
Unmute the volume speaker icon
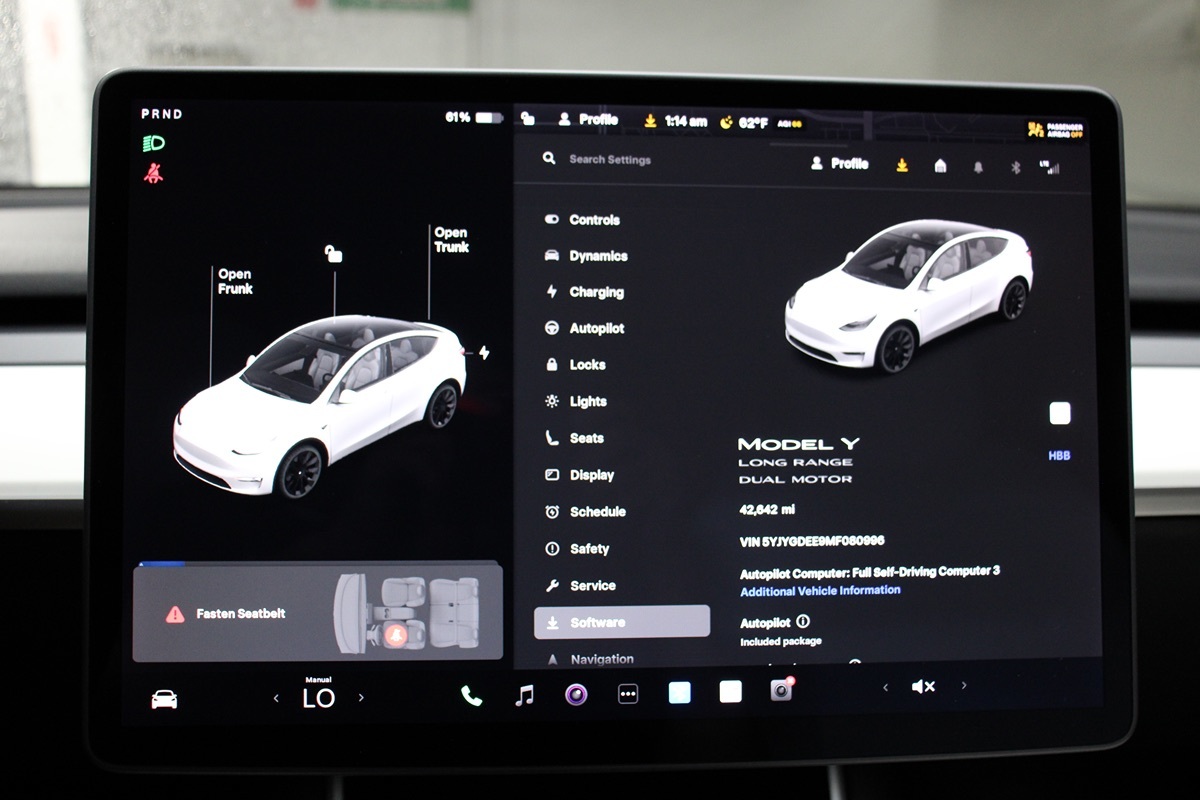coord(923,686)
